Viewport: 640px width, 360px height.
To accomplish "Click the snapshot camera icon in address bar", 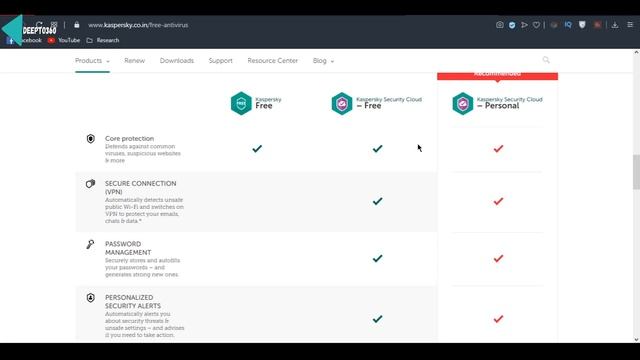I will (499, 25).
